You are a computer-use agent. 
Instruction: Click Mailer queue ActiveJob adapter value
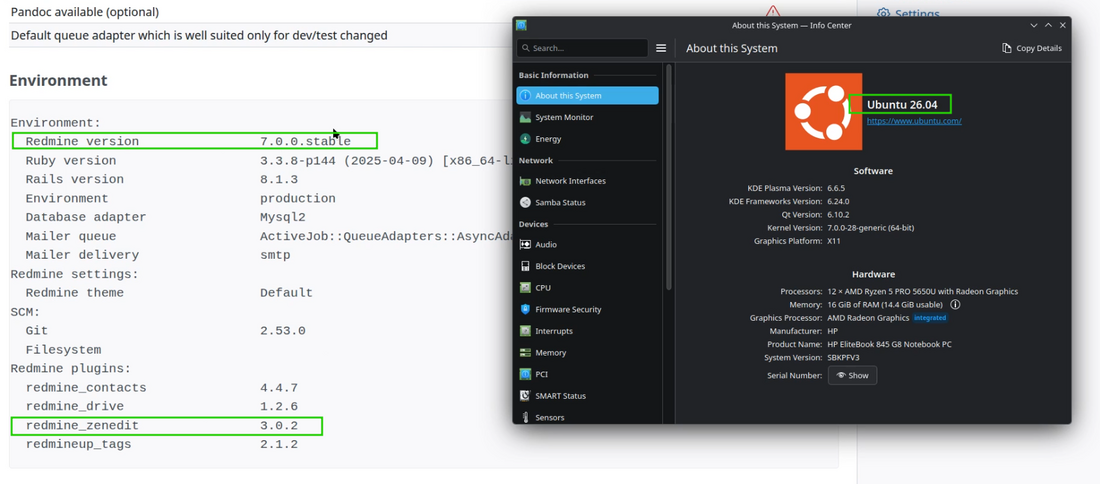tap(387, 236)
